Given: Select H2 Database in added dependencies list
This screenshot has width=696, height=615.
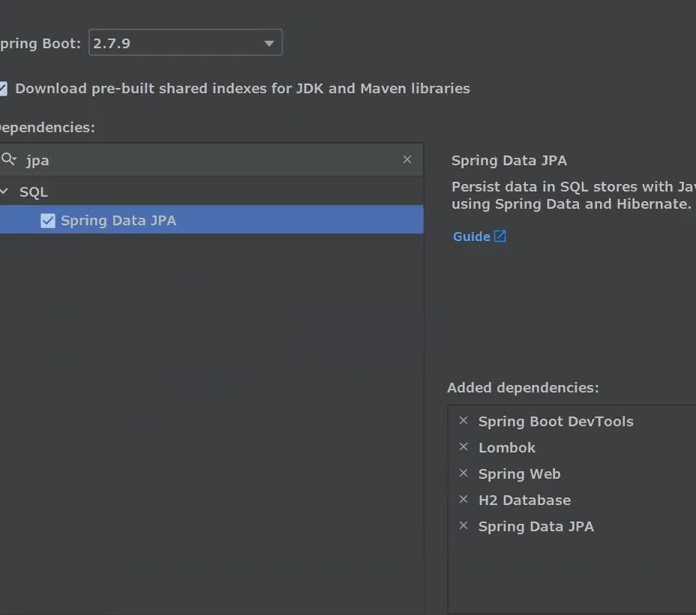Looking at the screenshot, I should (x=525, y=500).
